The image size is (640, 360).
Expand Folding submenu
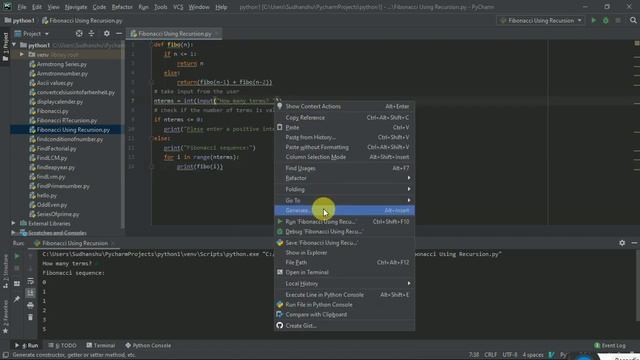(x=344, y=189)
